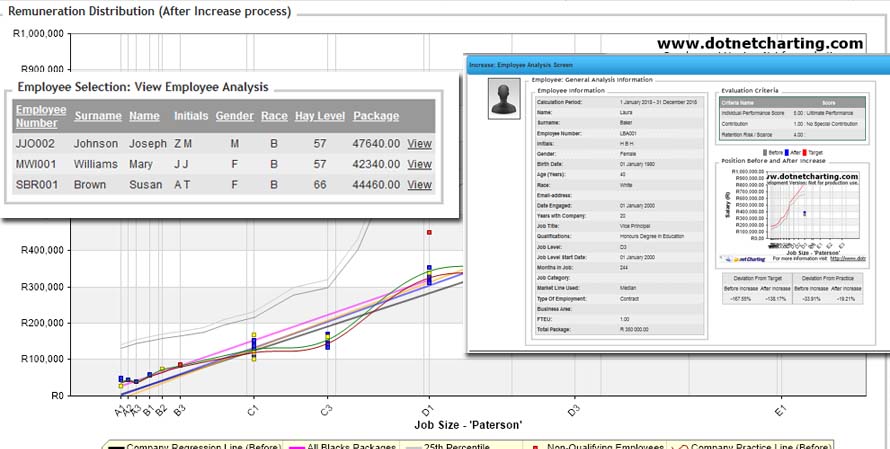Sort by the Package column header

[x=376, y=116]
